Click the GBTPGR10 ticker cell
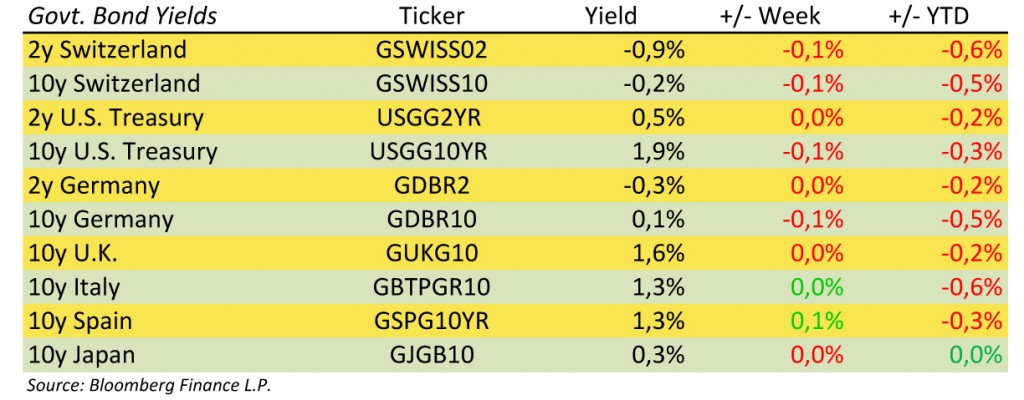Screen dimensions: 1024x400 click(432, 288)
